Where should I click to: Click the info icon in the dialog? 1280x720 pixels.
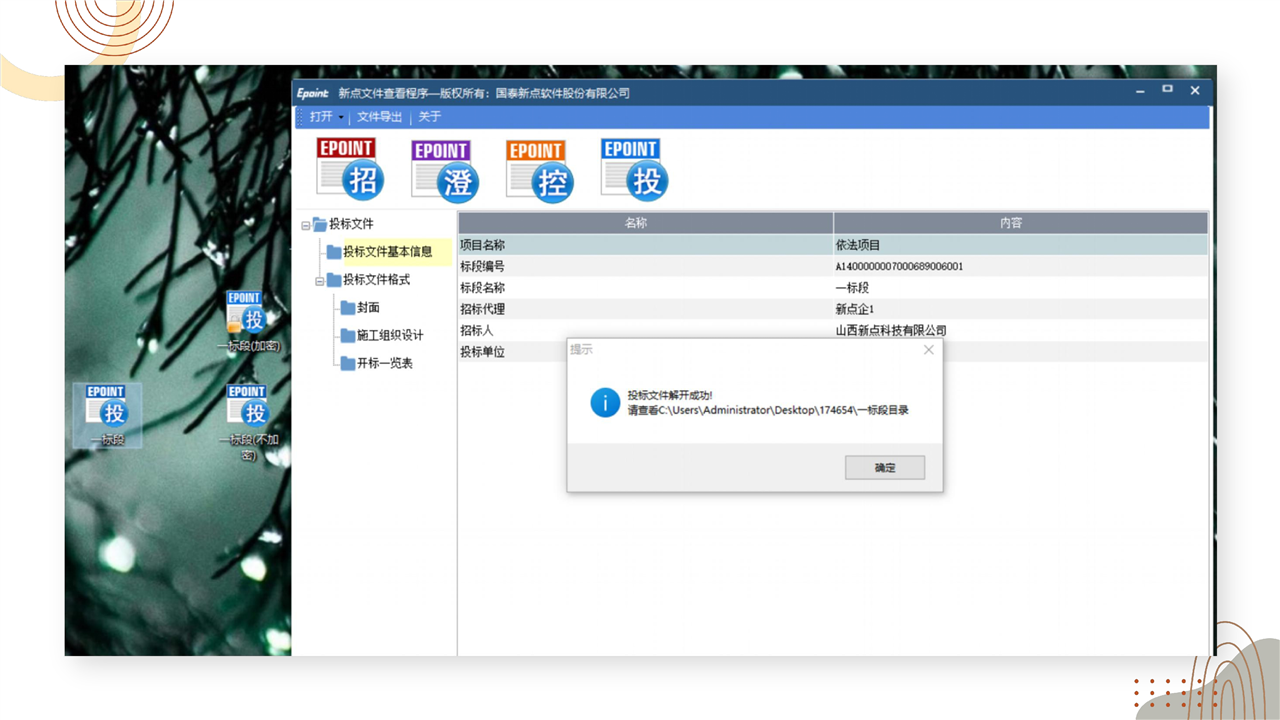pyautogui.click(x=605, y=403)
